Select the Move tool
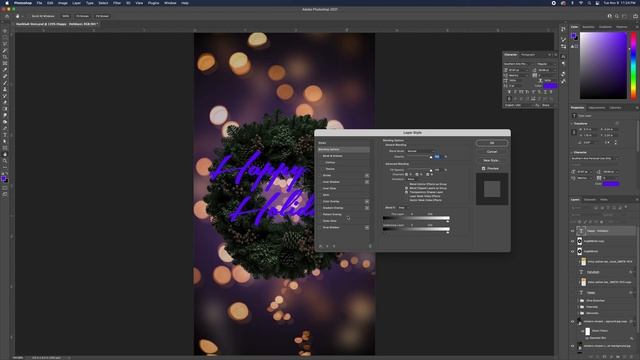The image size is (640, 360). coord(5,31)
